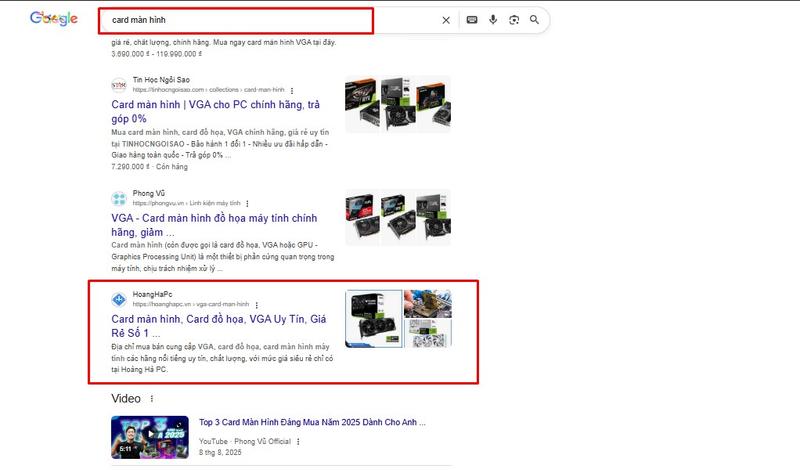The height and width of the screenshot is (470, 800).
Task: Click the phongvu.vn URL breadcrumb
Action: point(186,203)
